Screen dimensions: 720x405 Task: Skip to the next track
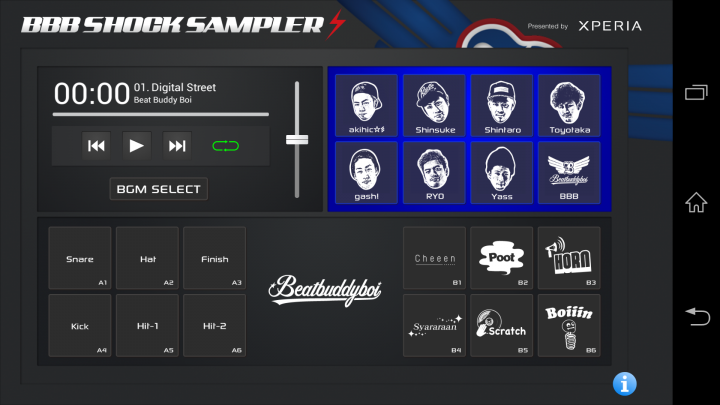pyautogui.click(x=177, y=146)
